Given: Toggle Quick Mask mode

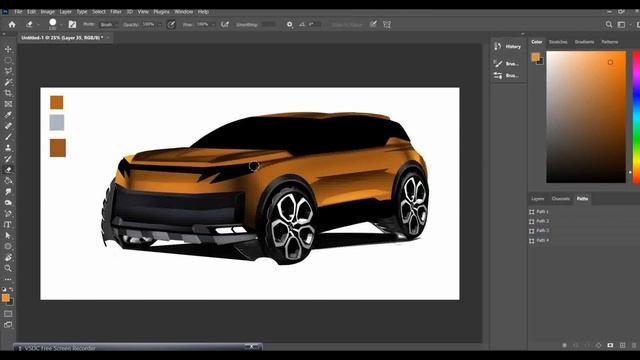Looking at the screenshot, I should click(8, 313).
